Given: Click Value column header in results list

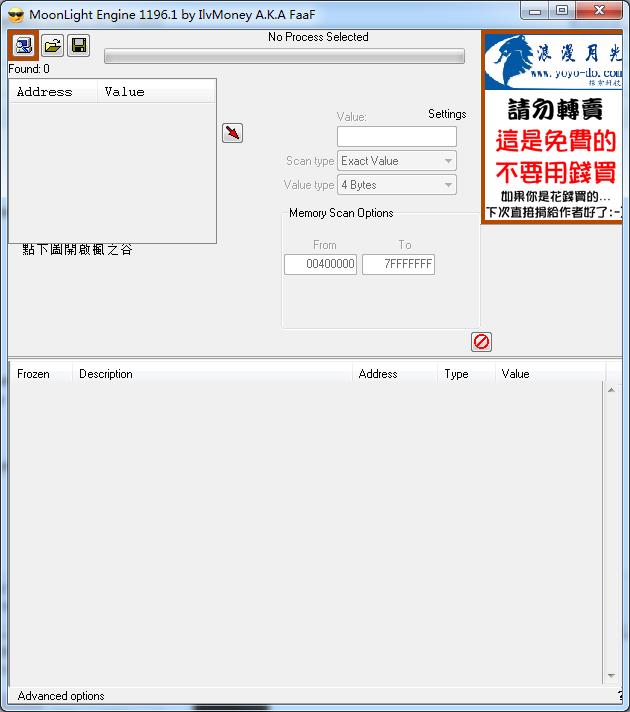Looking at the screenshot, I should point(156,92).
